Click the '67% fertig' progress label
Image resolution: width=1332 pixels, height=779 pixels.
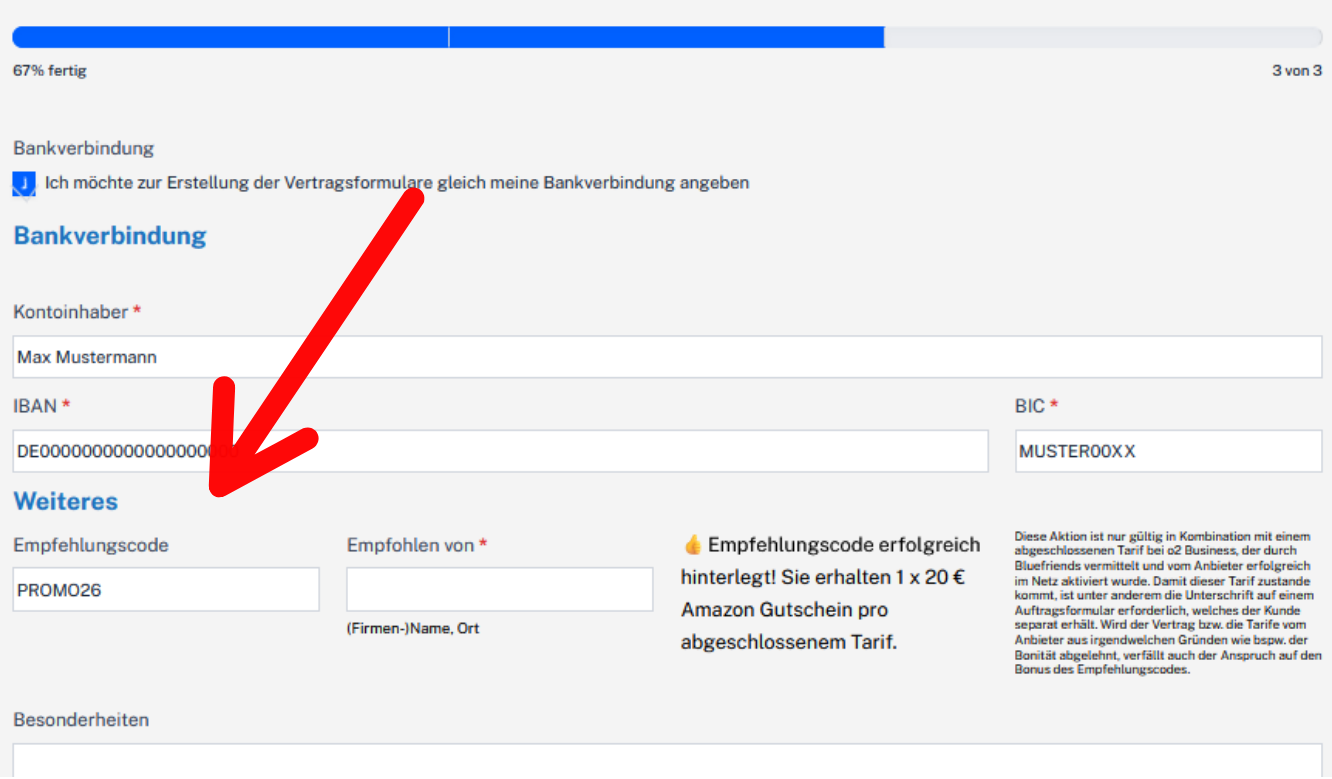point(50,71)
